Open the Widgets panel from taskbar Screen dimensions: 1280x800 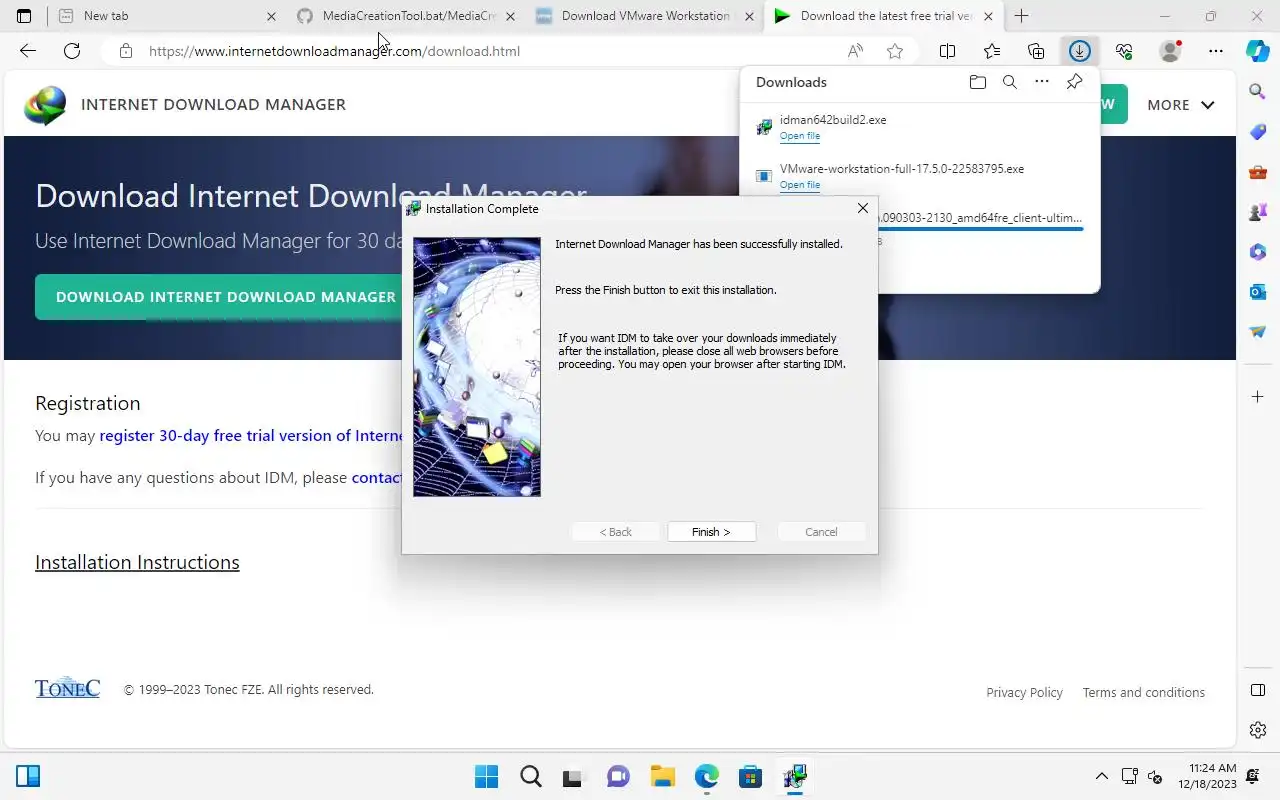pos(28,776)
